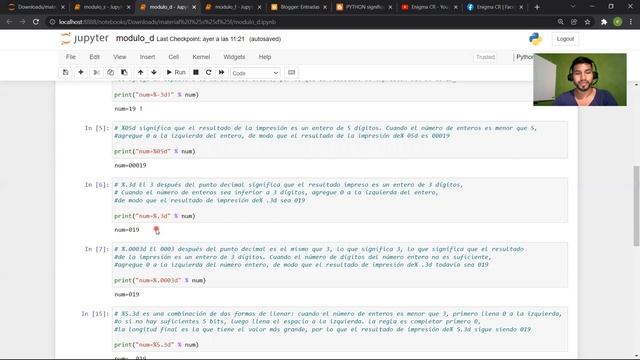Open the Help menu
This screenshot has height=360, width=640.
(x=265, y=57)
